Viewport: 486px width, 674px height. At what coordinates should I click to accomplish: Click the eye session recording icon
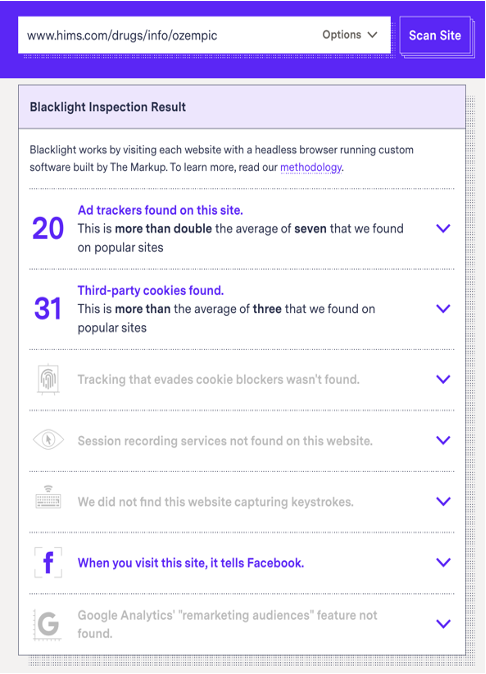49,440
